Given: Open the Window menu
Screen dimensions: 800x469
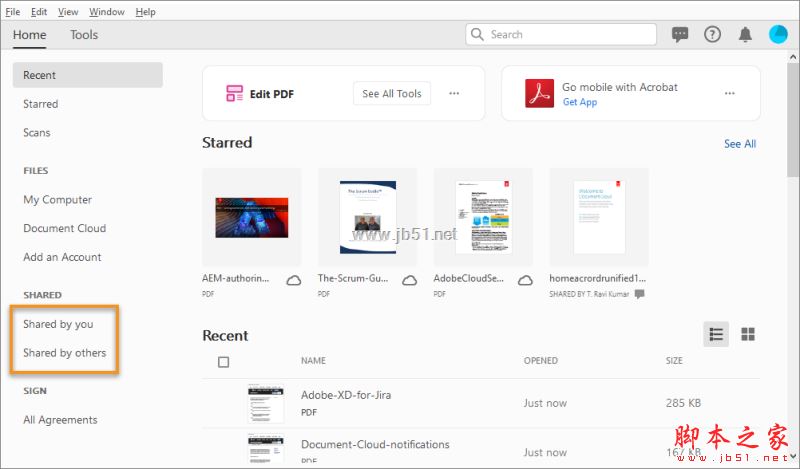Looking at the screenshot, I should (107, 12).
